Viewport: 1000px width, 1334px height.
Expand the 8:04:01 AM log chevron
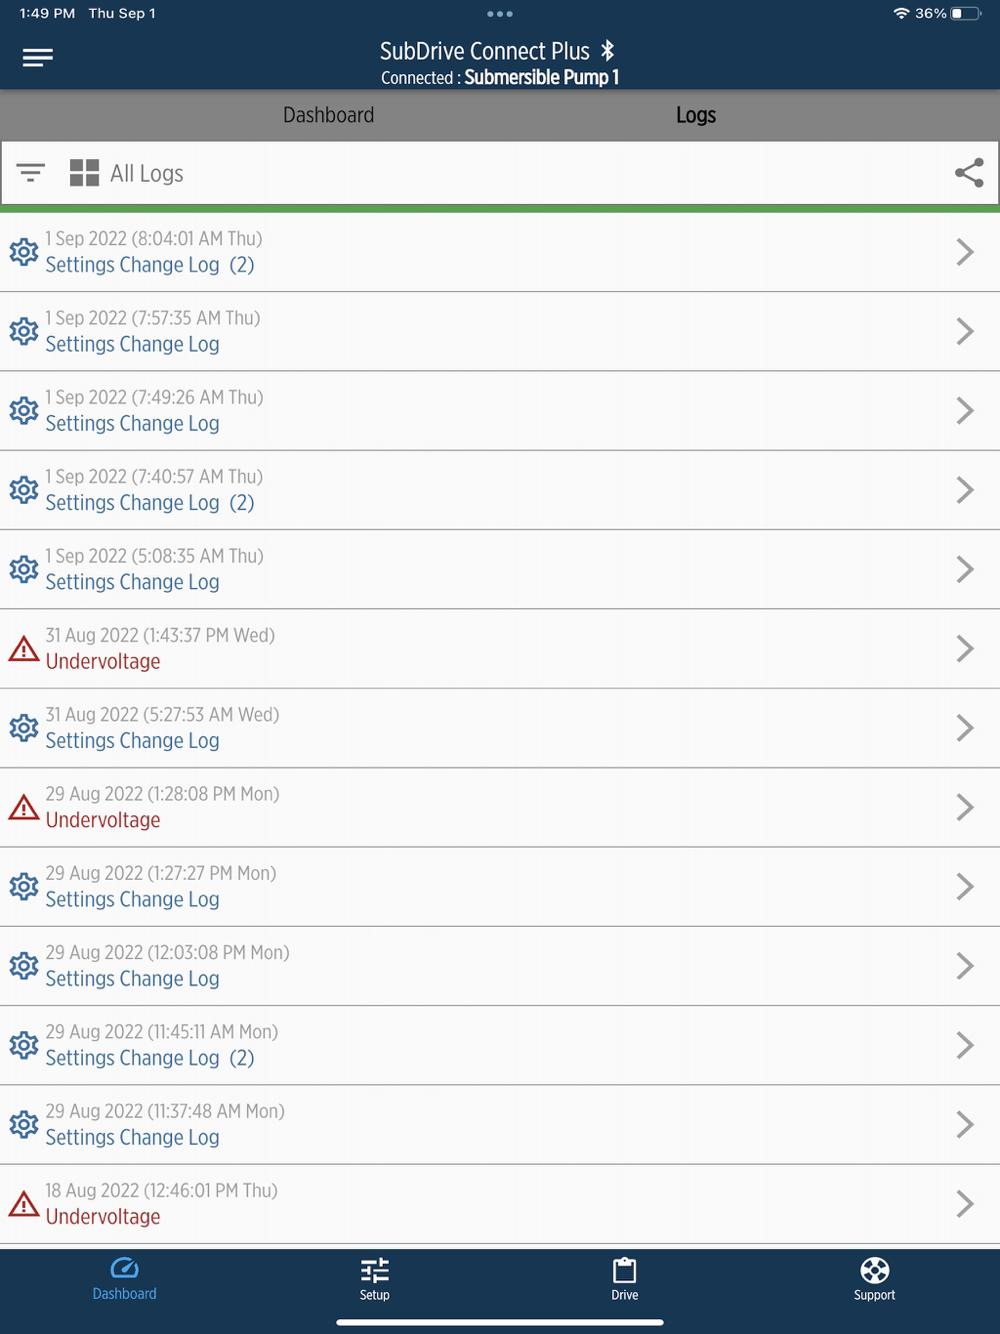[x=965, y=252]
